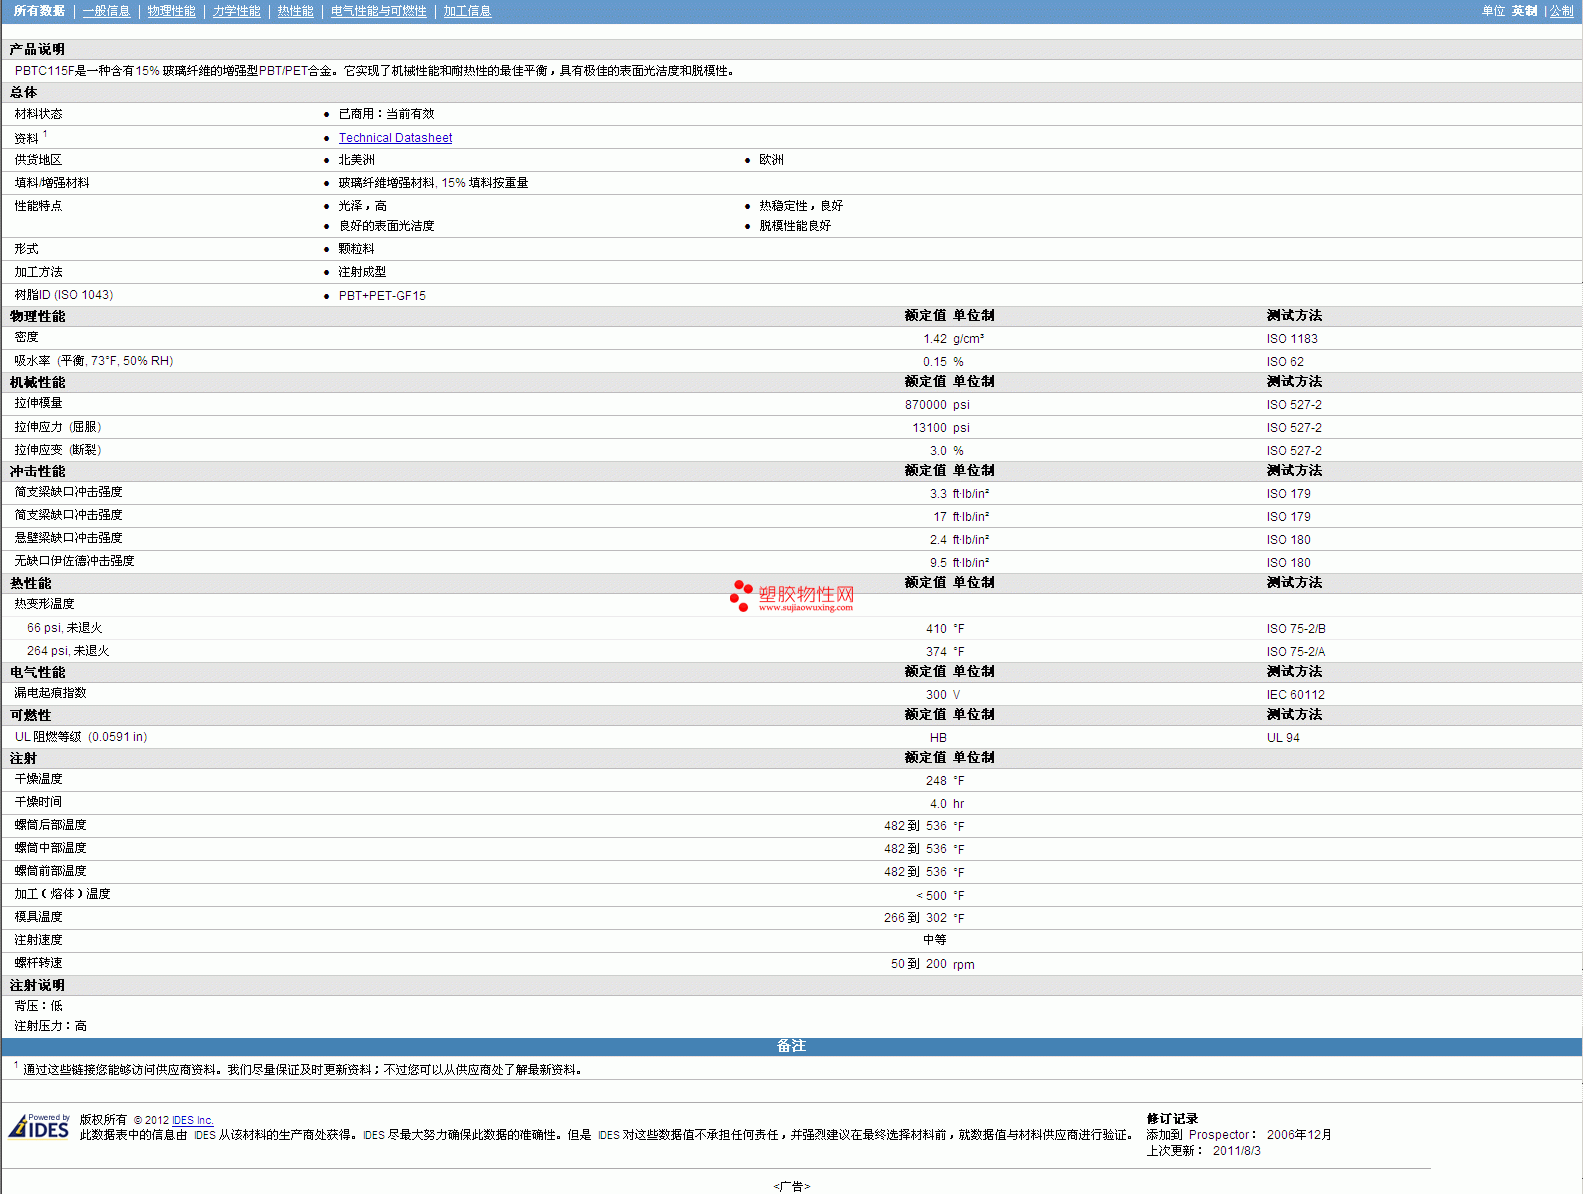Switch to the 加工信息 tab
The image size is (1583, 1194).
[x=467, y=11]
